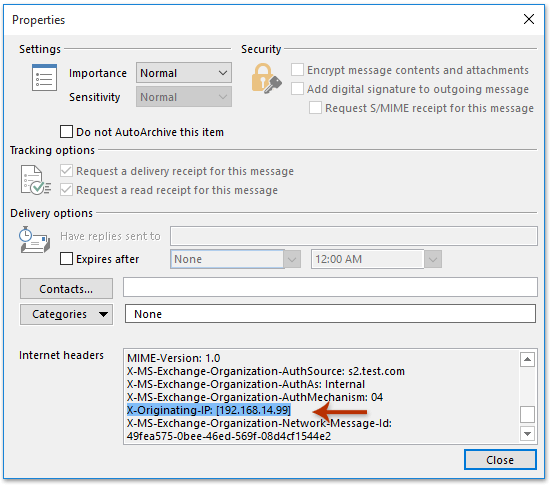This screenshot has height=487, width=554.
Task: Click the Internet headers scrollbar thumb
Action: 527,414
